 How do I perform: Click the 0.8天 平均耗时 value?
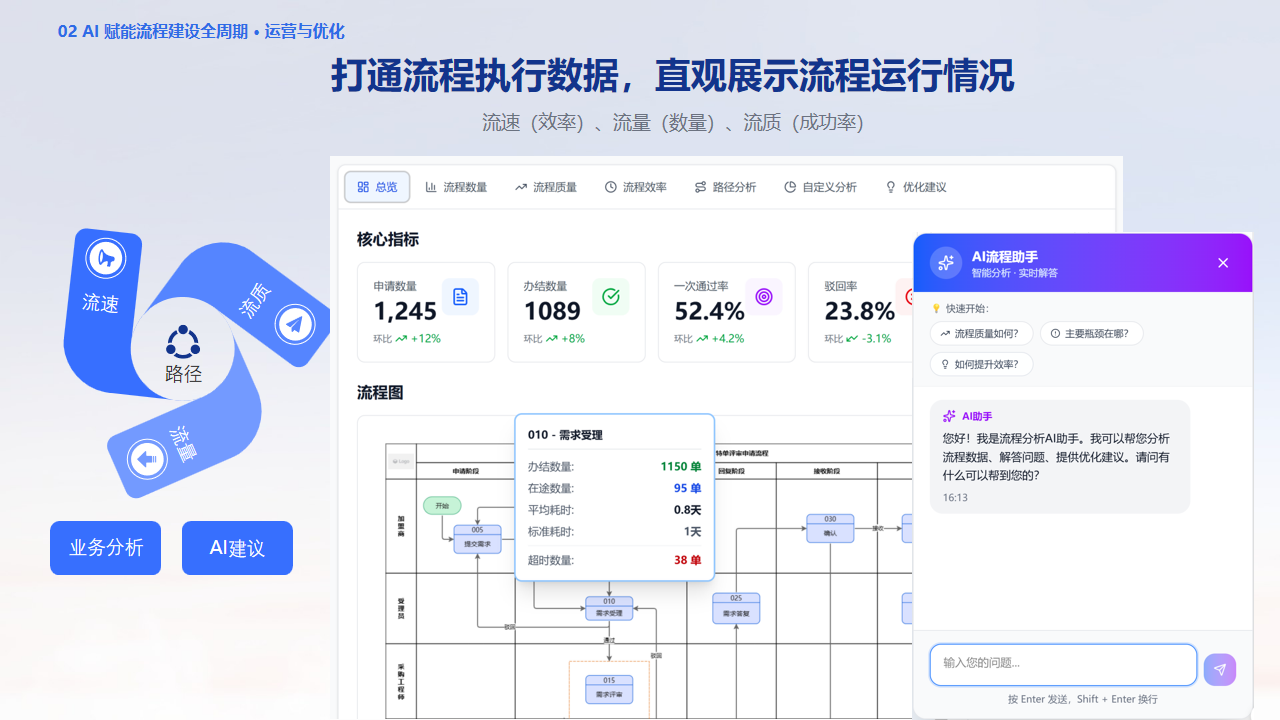(x=688, y=510)
